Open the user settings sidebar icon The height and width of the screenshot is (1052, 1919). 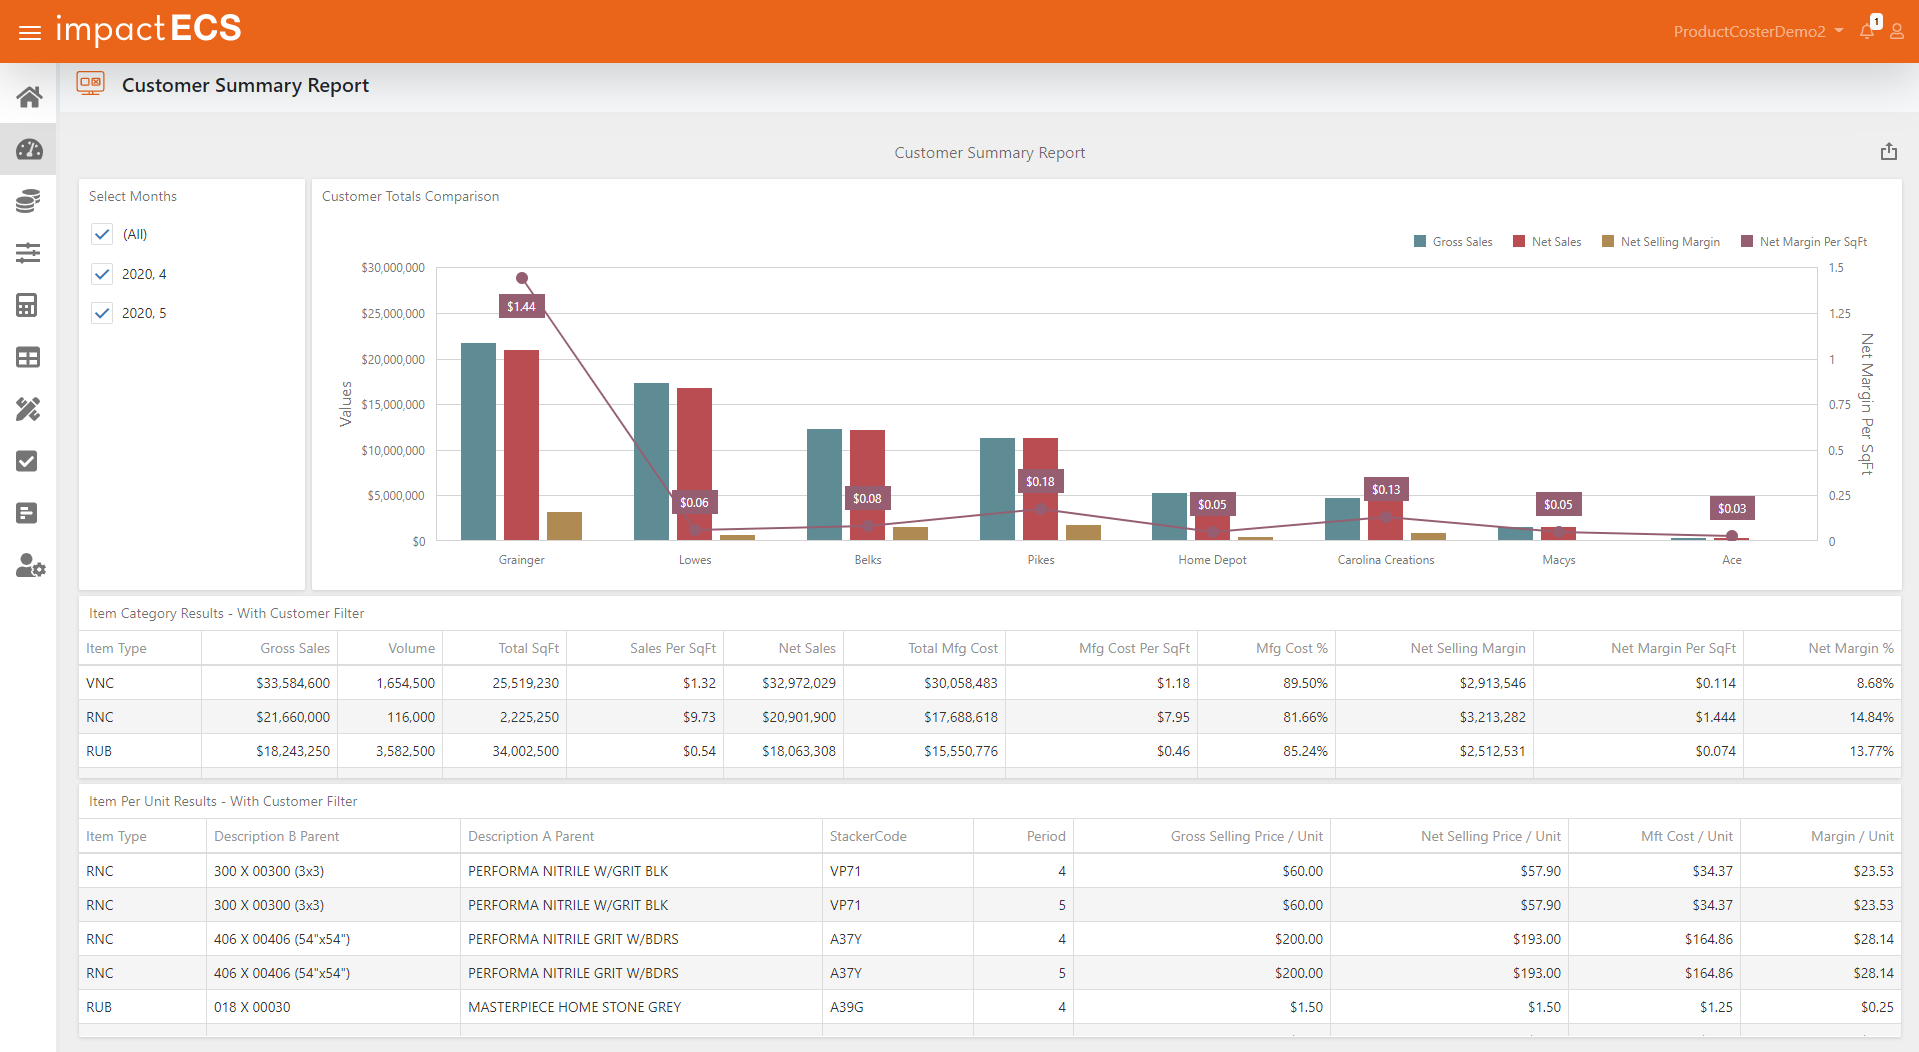tap(30, 566)
